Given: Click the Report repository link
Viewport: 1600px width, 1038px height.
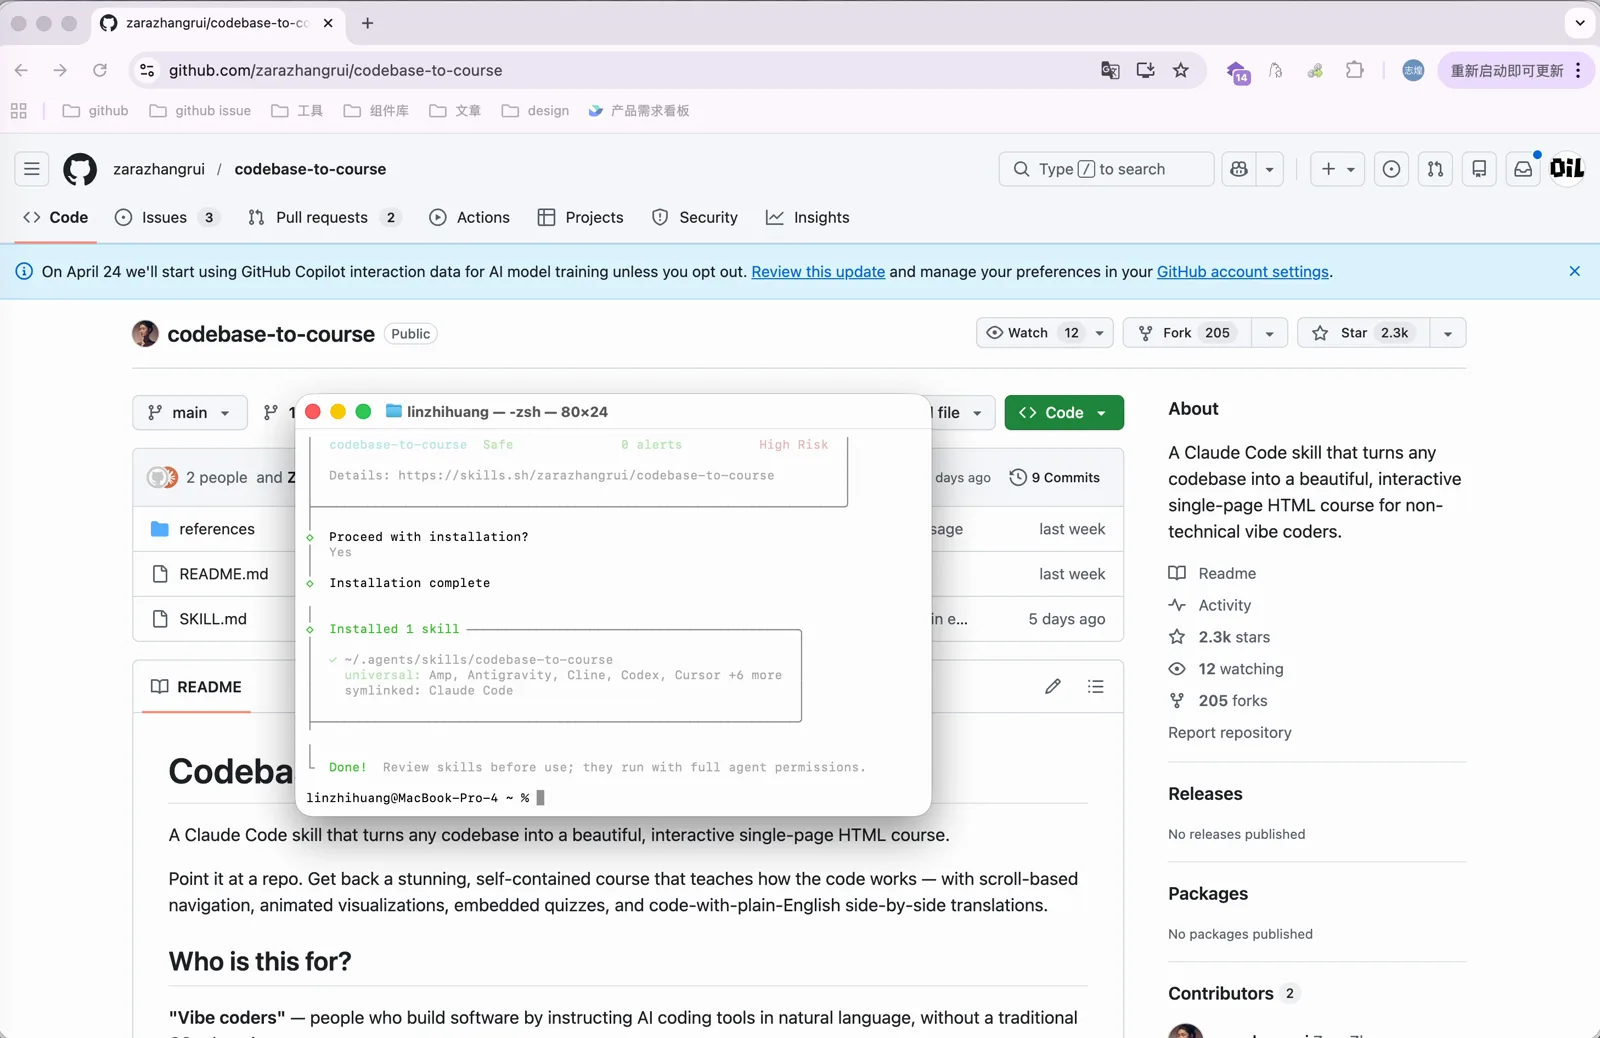Looking at the screenshot, I should (1230, 733).
